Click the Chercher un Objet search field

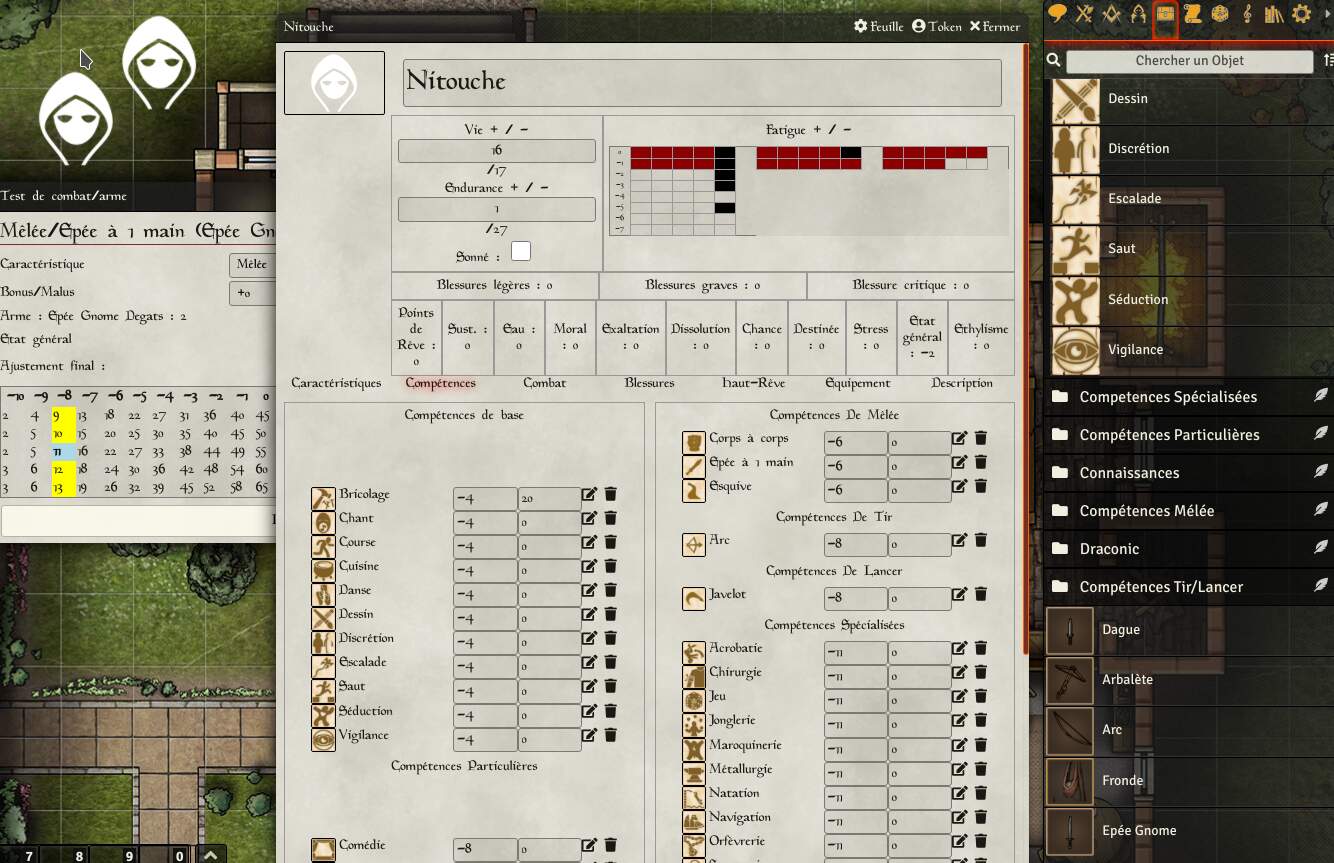[x=1189, y=61]
